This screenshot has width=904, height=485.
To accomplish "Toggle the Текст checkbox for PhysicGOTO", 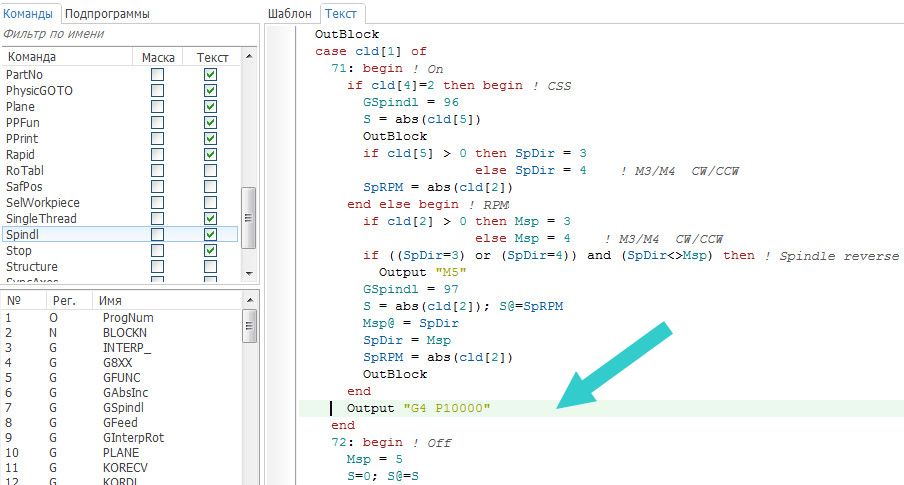I will pyautogui.click(x=210, y=91).
